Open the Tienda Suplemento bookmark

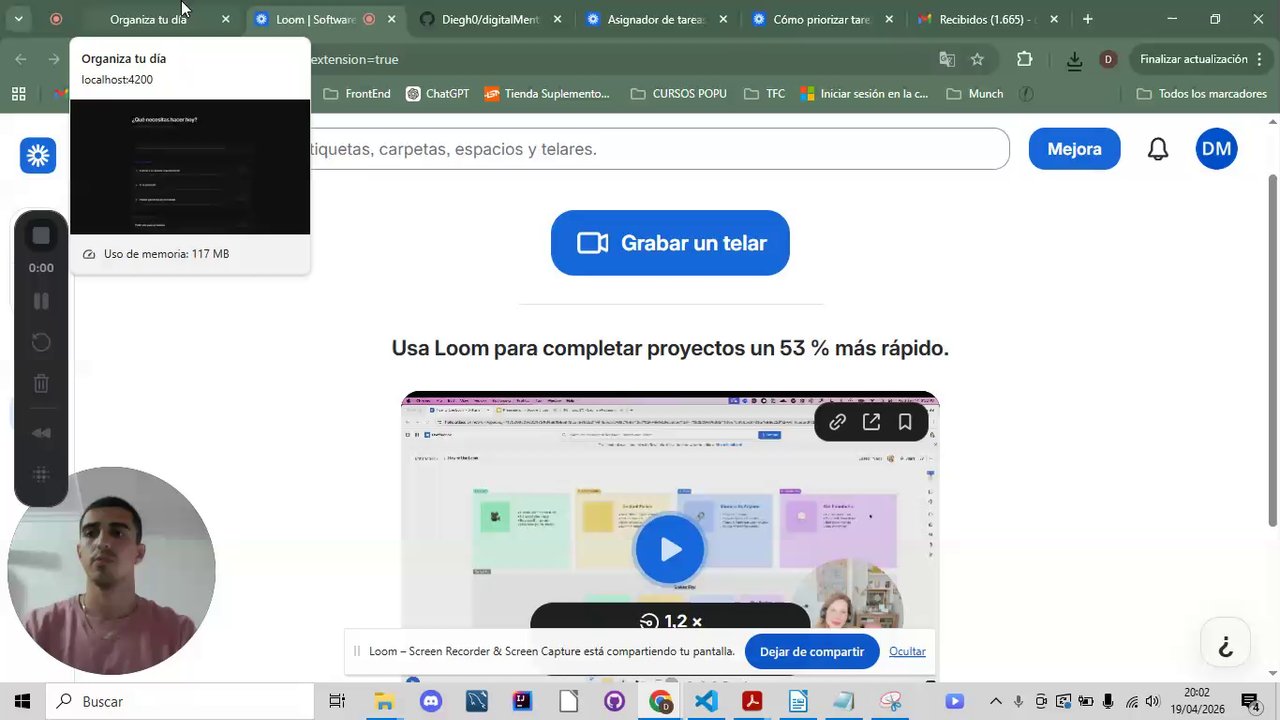pos(546,94)
